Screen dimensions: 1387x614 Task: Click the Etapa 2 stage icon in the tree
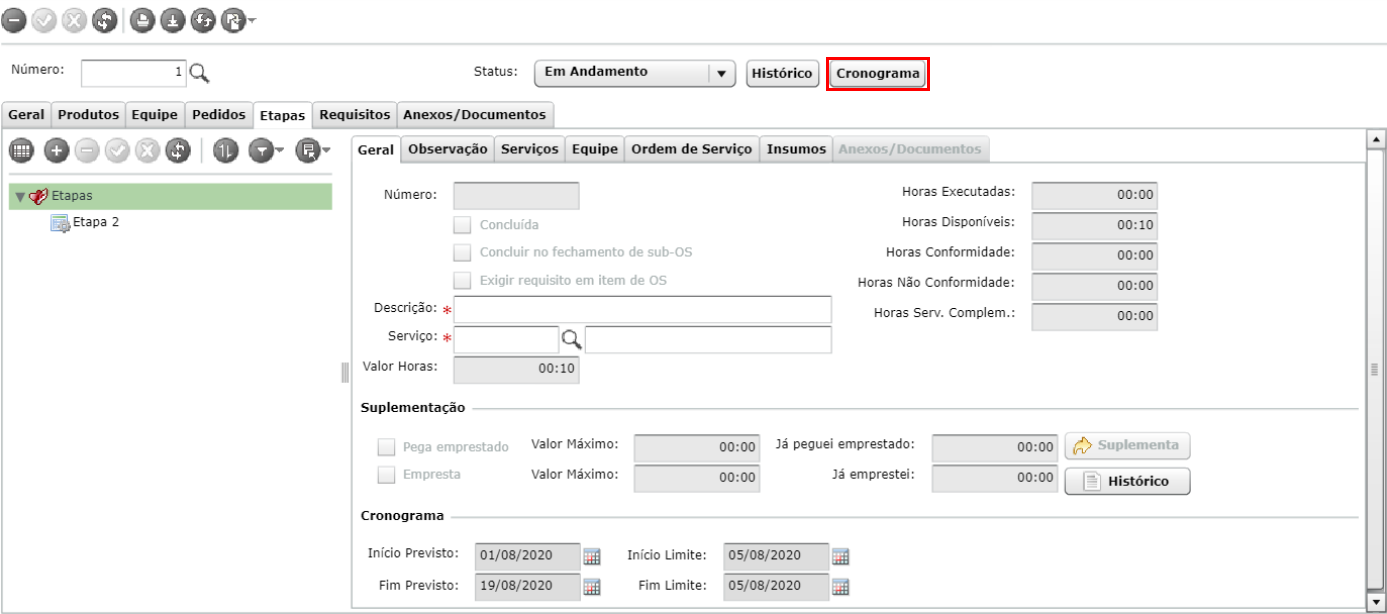(x=59, y=223)
